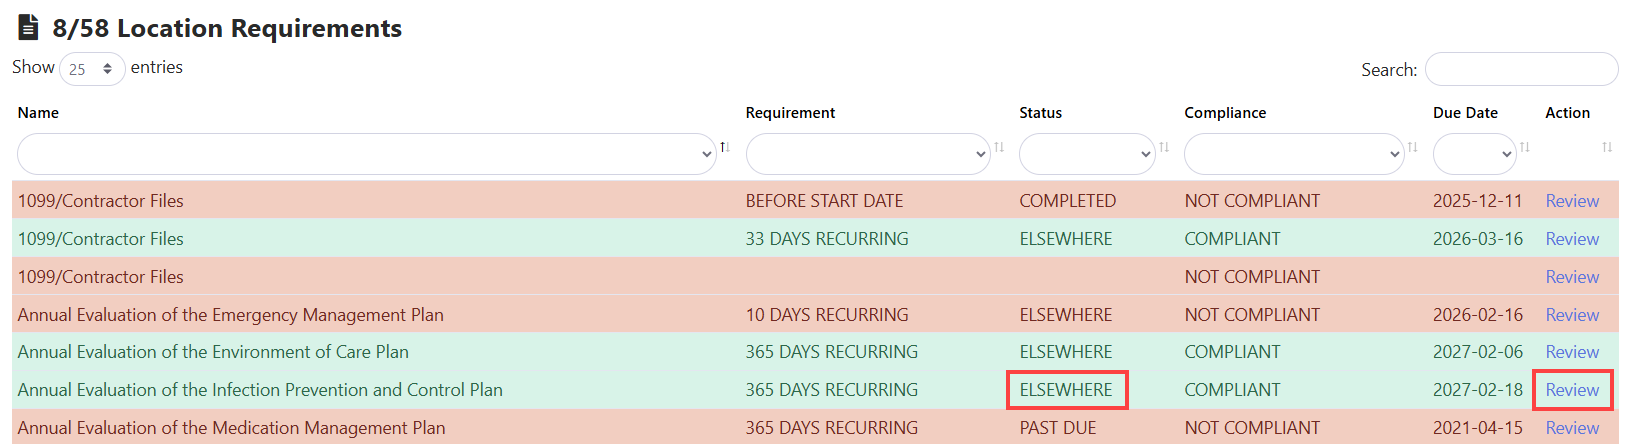Open Review for Infection Prevention and Control Plan
This screenshot has width=1632, height=444.
(1572, 390)
